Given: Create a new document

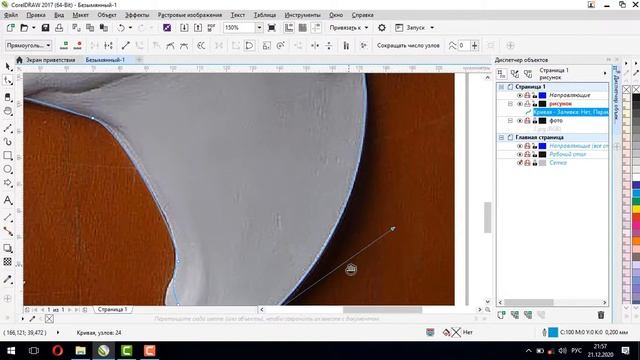Looking at the screenshot, I should point(11,28).
